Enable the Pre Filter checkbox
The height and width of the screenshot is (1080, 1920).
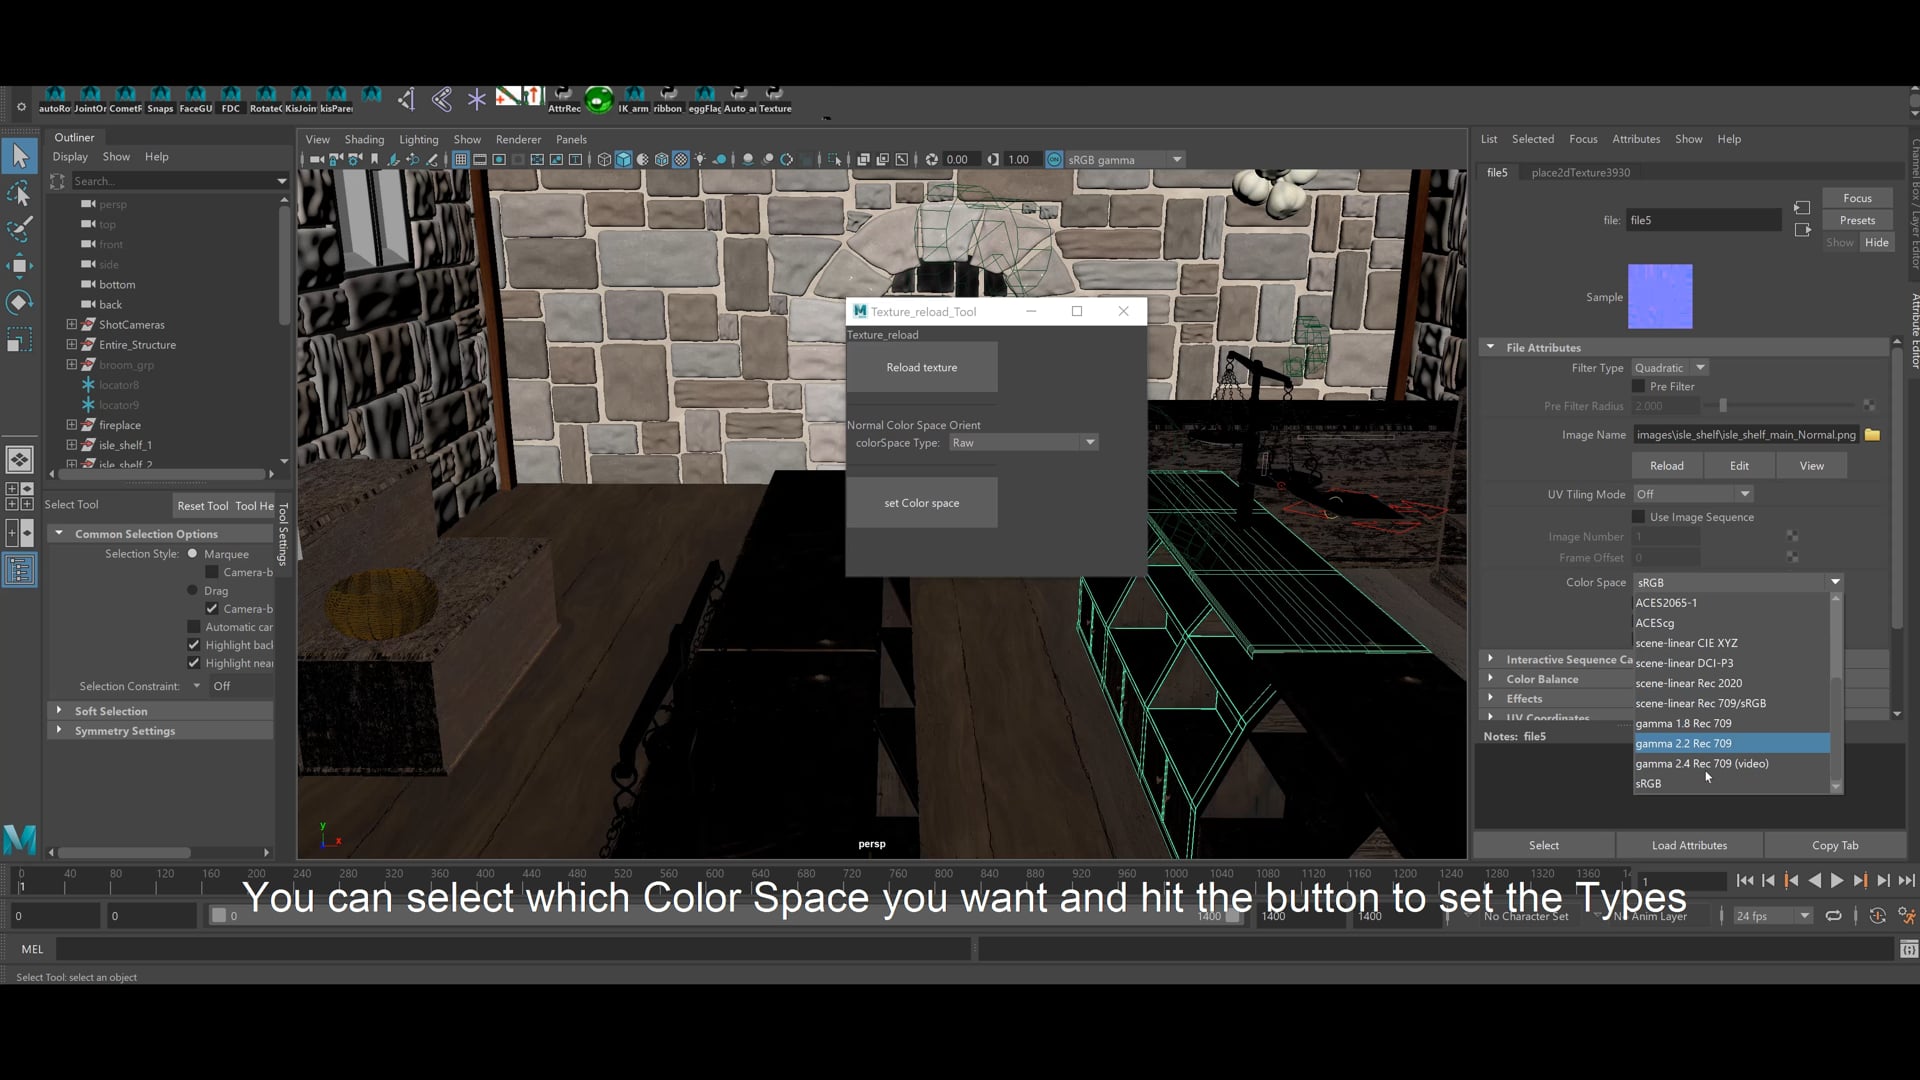click(x=1638, y=386)
